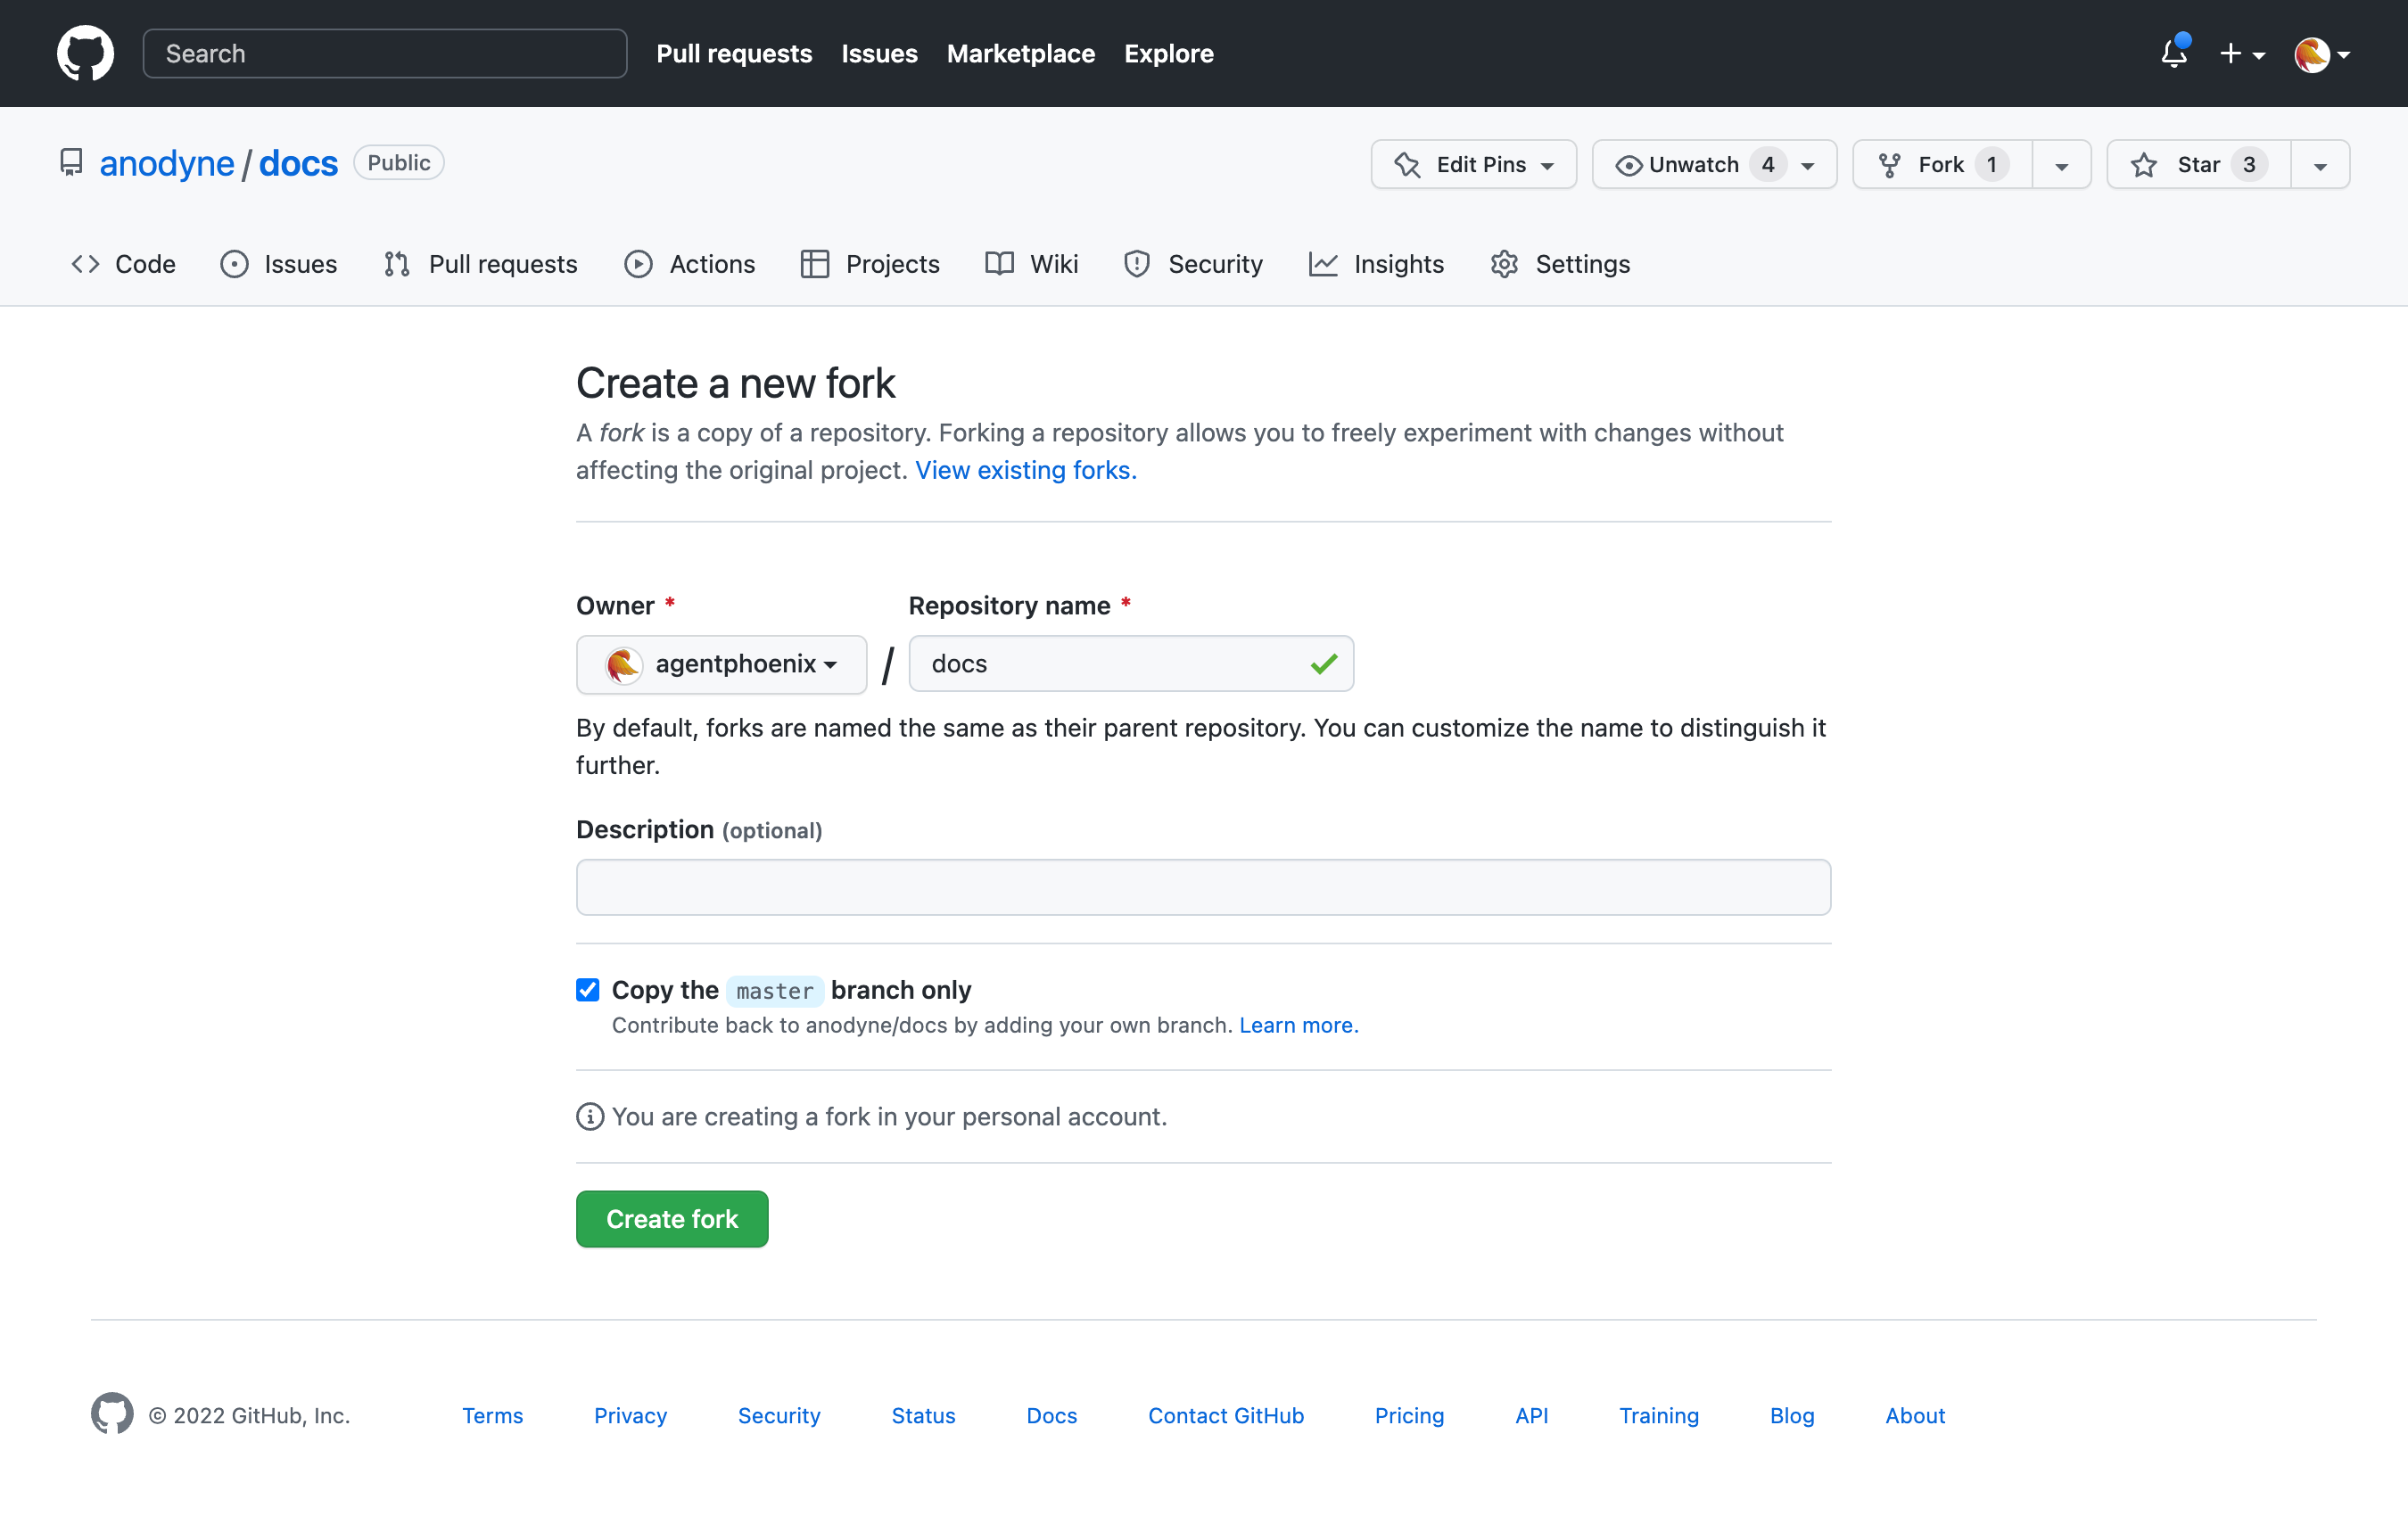
Task: Click the Projects tab table icon
Action: pos(815,264)
